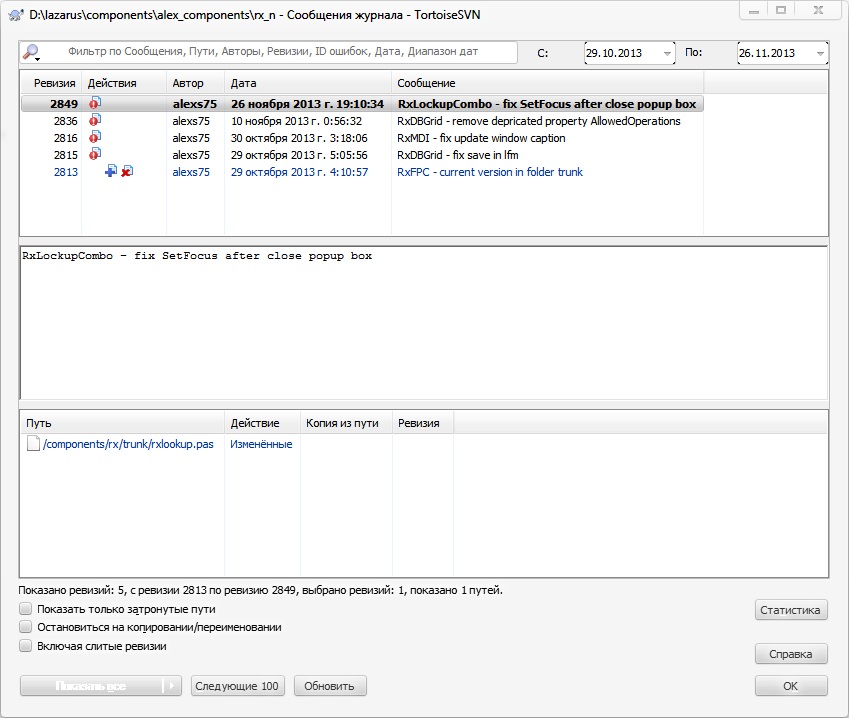Toggle 'Остановиться на копировании/переименовании' checkbox
Viewport: 849px width, 718px height.
[x=25, y=627]
